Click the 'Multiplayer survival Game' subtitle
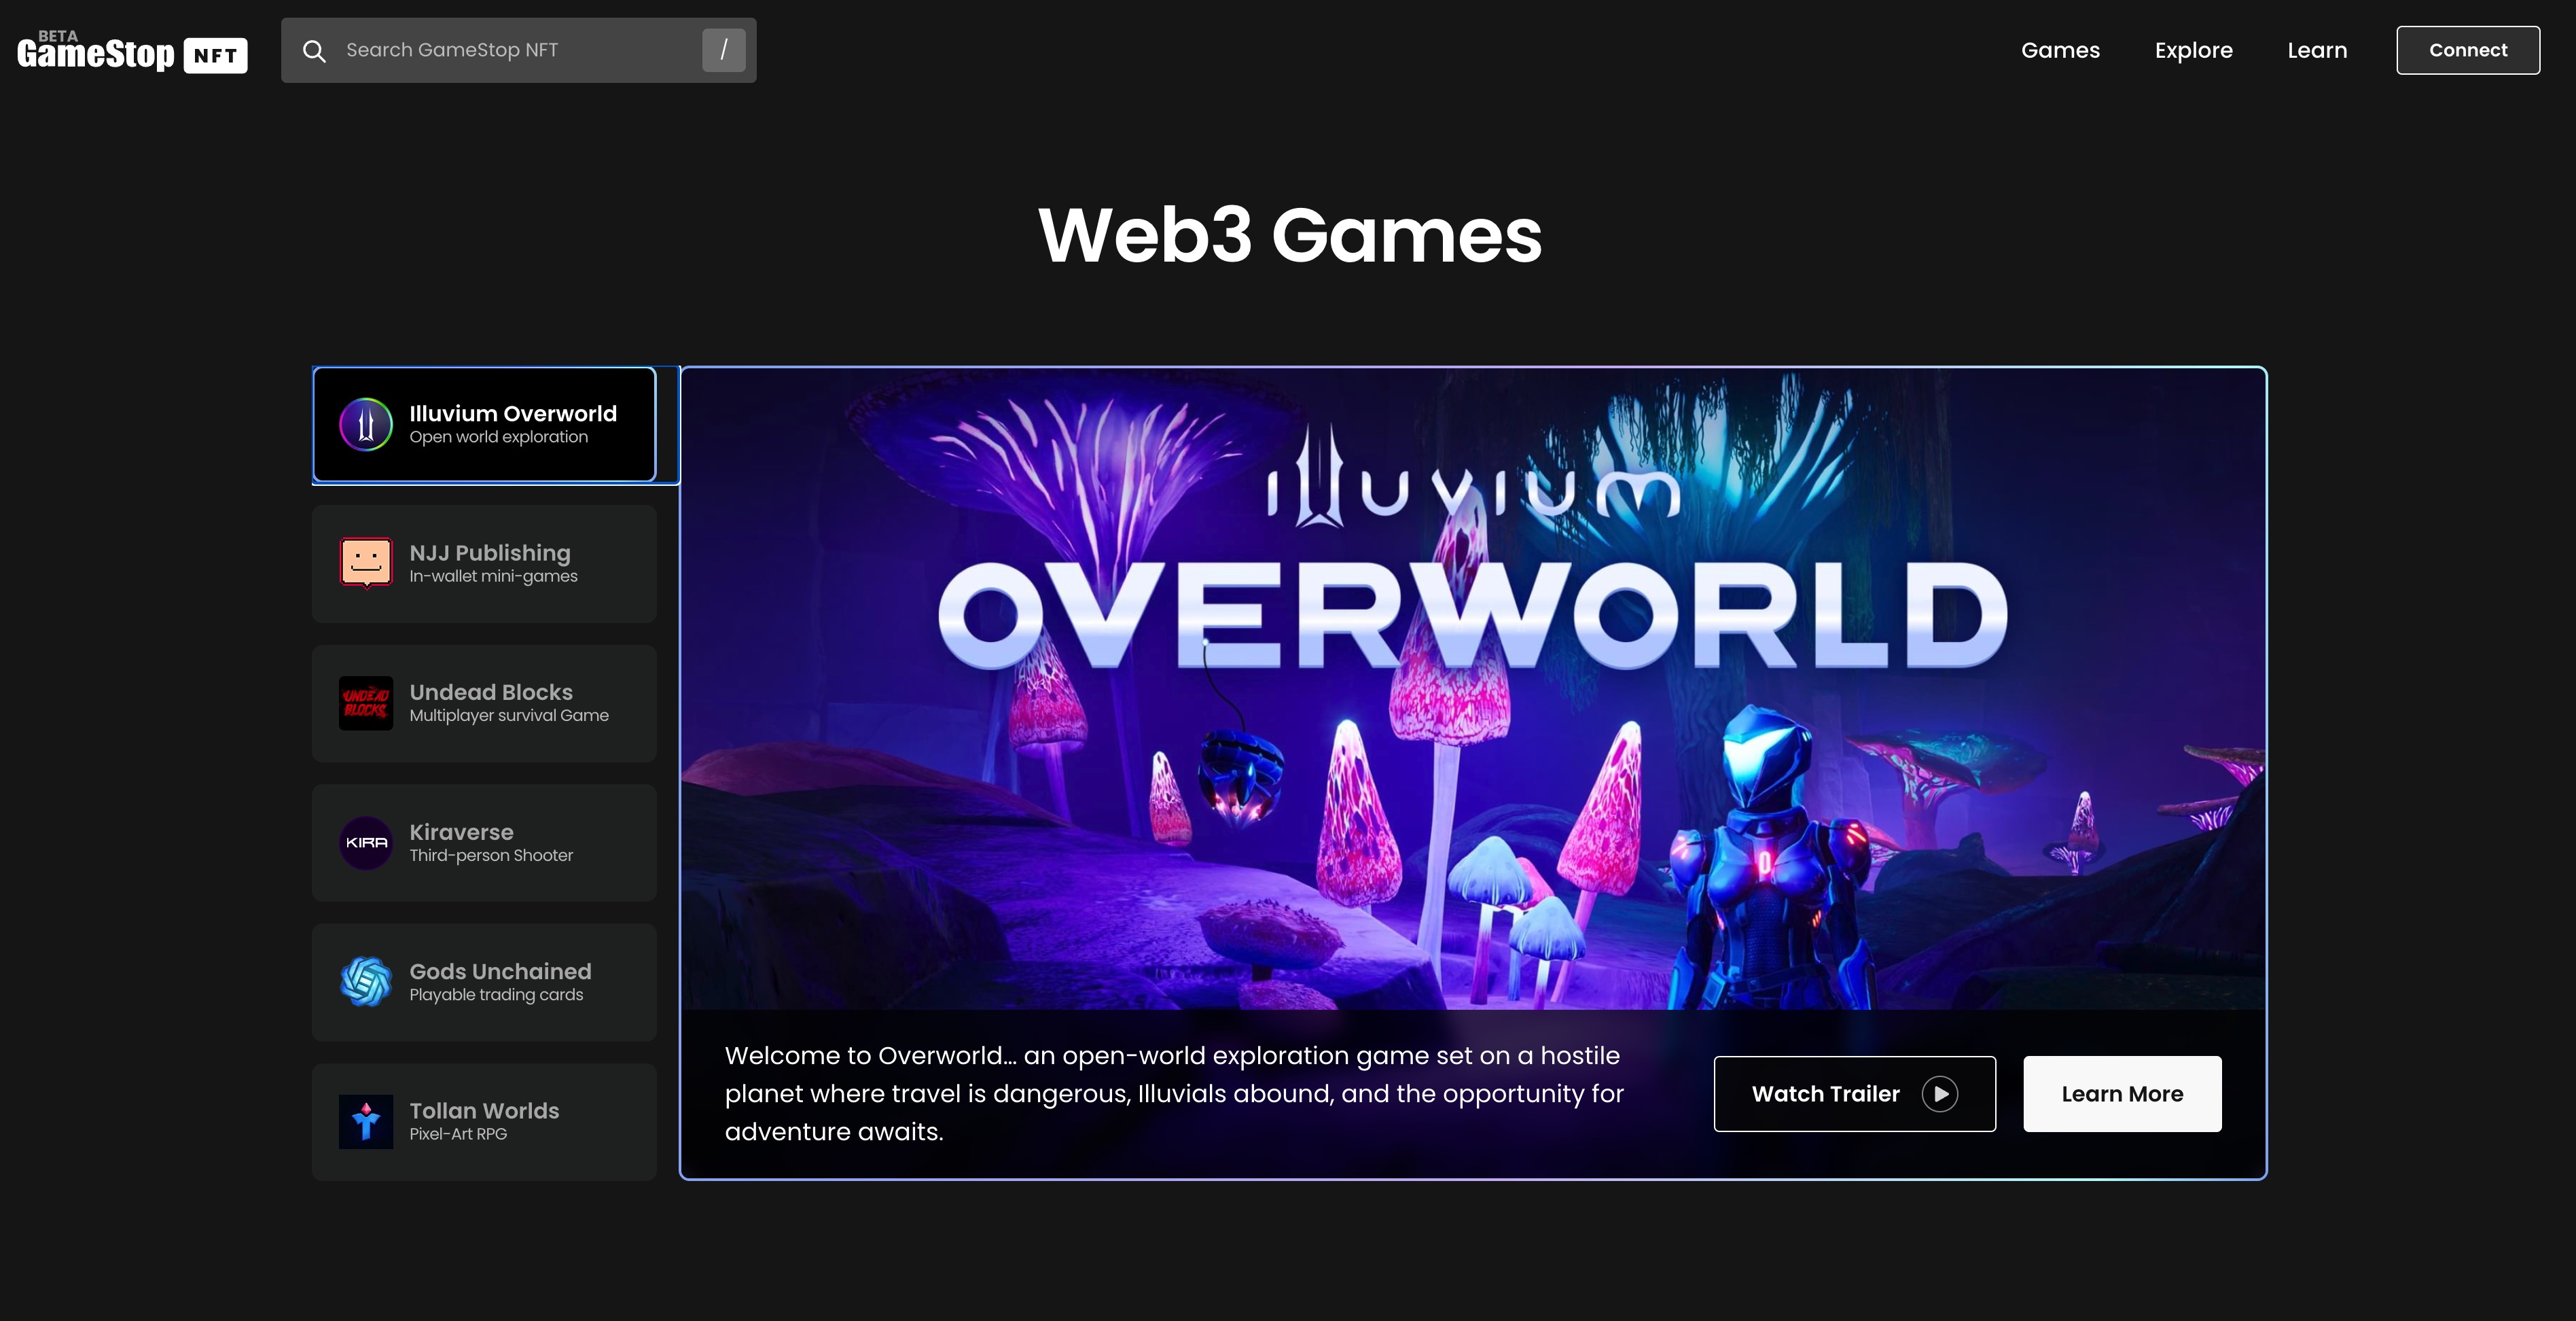The width and height of the screenshot is (2576, 1321). (x=509, y=715)
